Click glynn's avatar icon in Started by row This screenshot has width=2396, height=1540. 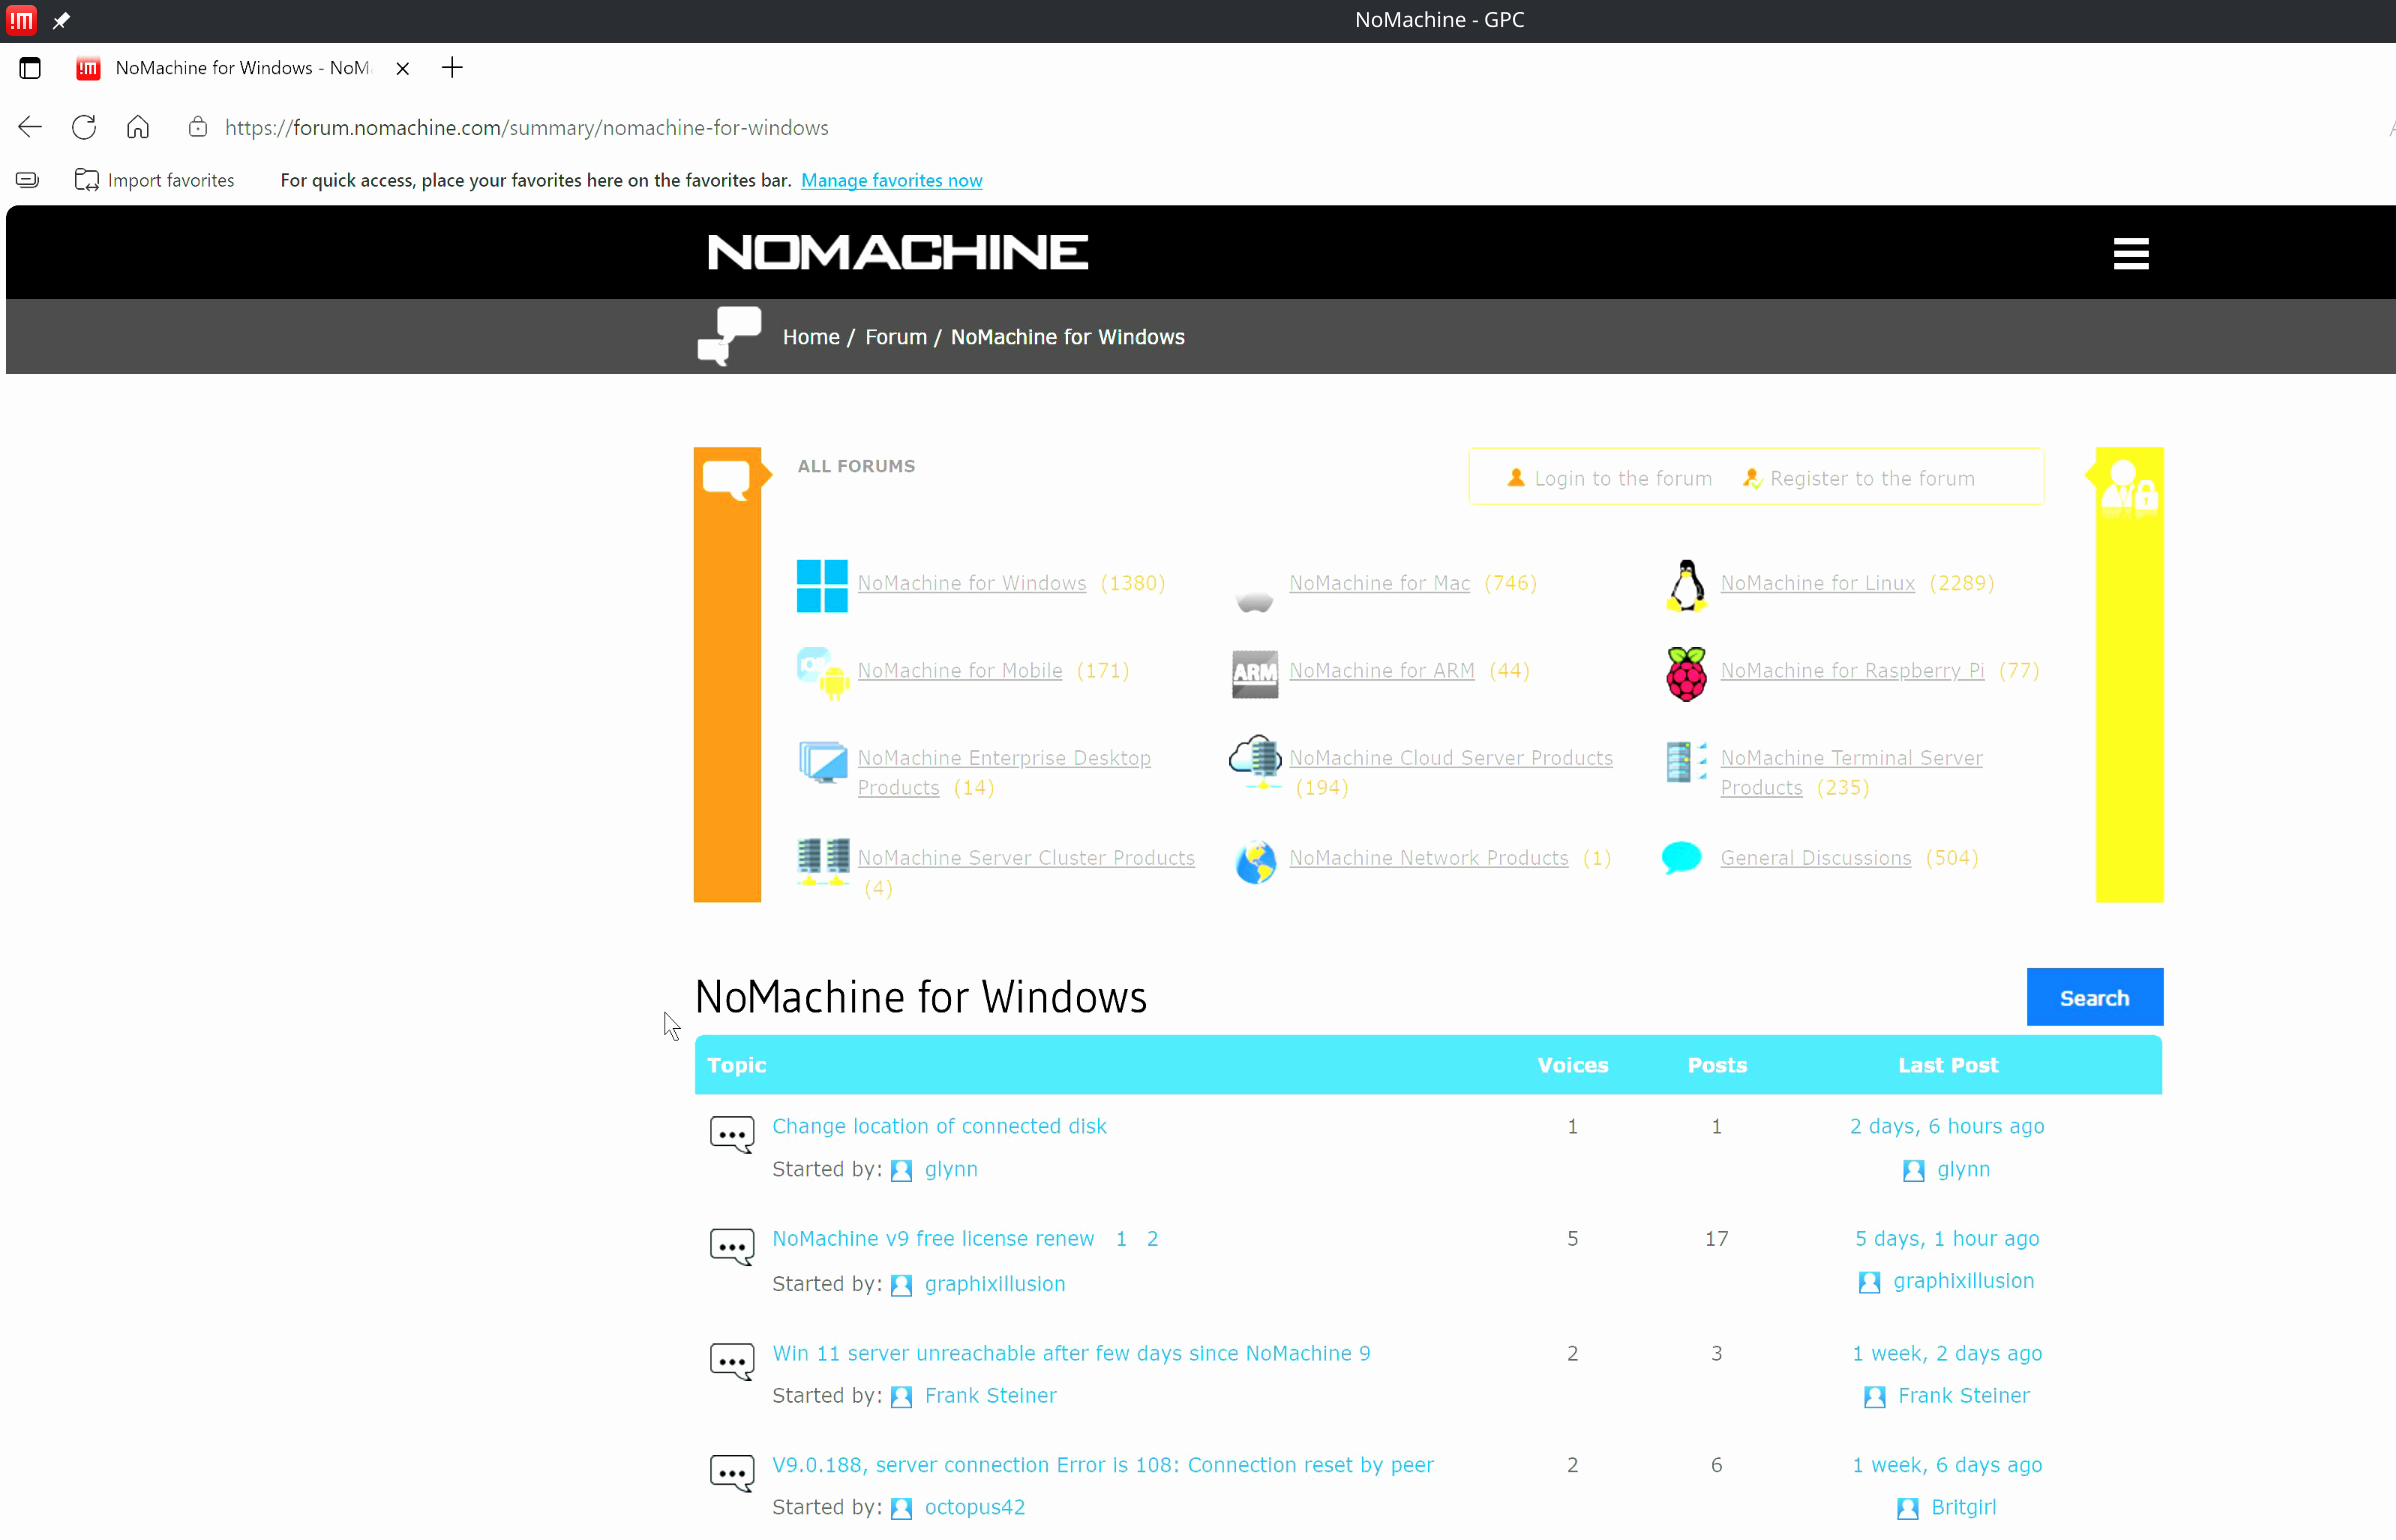pos(901,1171)
